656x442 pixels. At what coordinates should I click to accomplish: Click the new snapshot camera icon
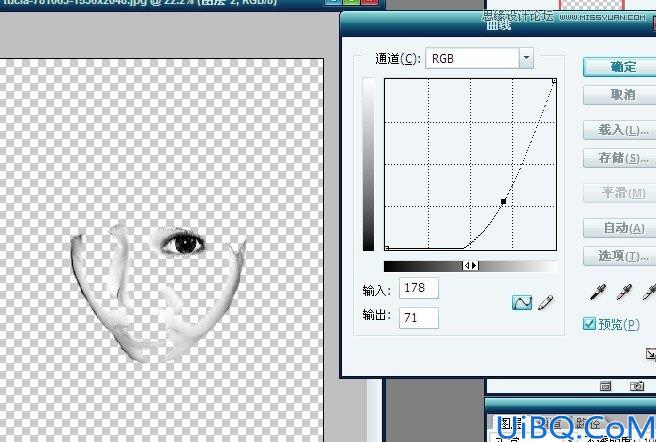point(637,386)
